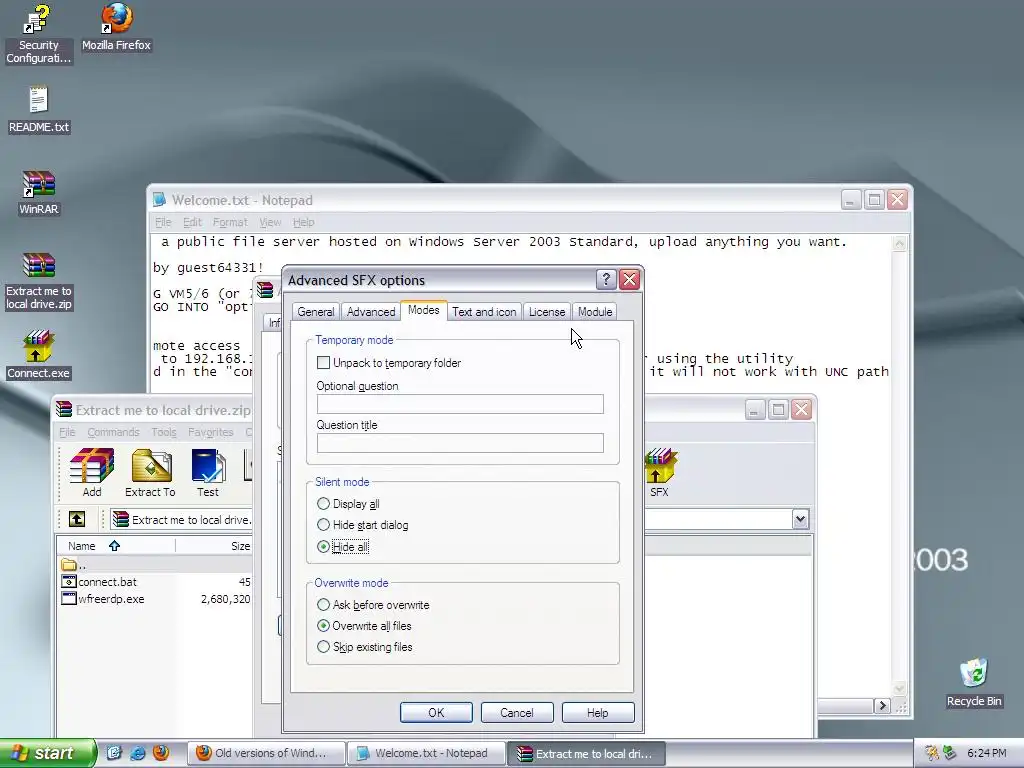
Task: Open the Favorites menu in WinRAR
Action: 210,432
